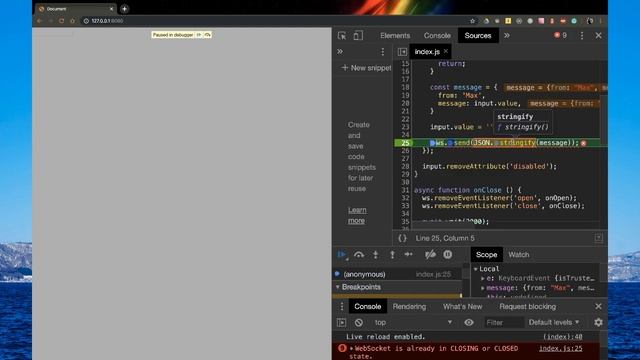Viewport: 640px width, 360px height.
Task: Toggle the device toolbar icon
Action: coord(358,36)
